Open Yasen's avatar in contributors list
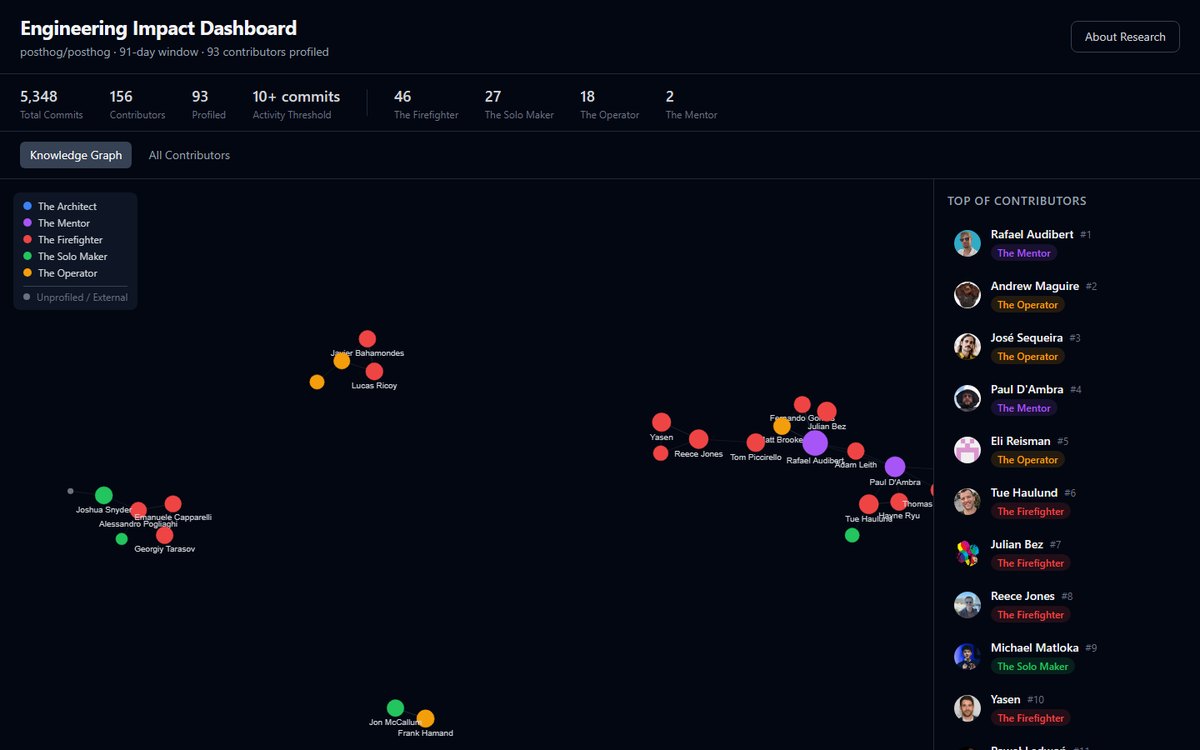 967,708
